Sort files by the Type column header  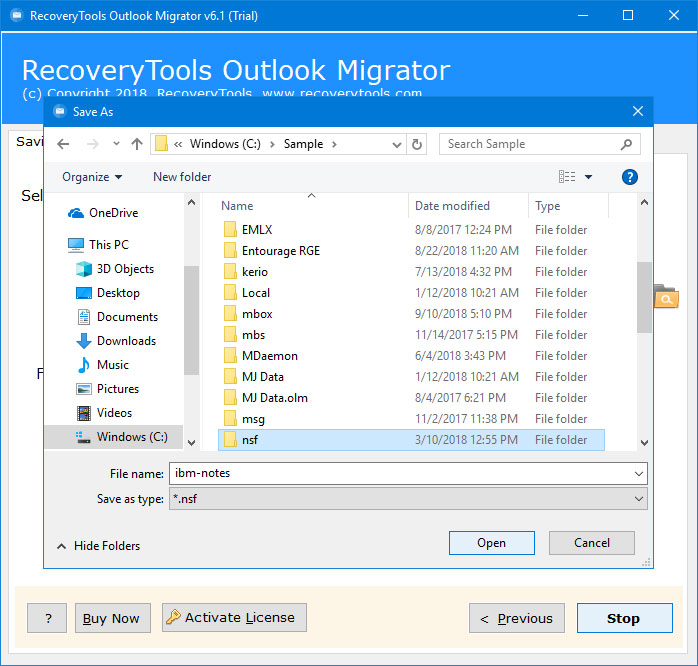point(548,206)
